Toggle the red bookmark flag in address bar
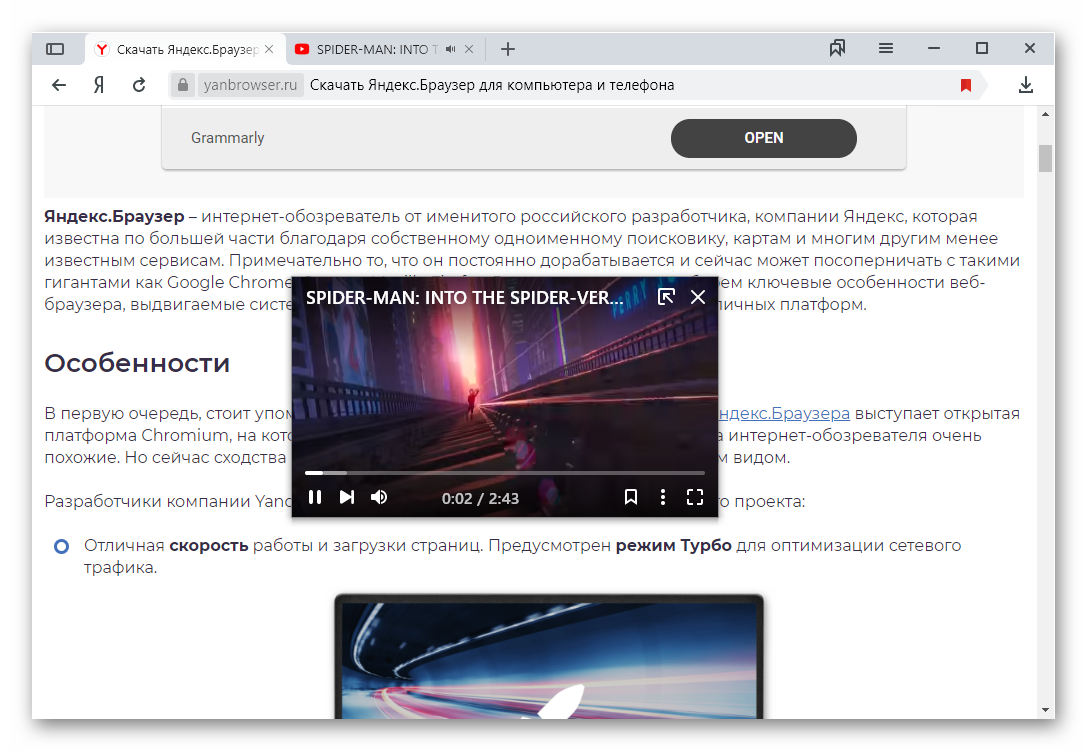This screenshot has height=751, width=1087. click(x=965, y=85)
